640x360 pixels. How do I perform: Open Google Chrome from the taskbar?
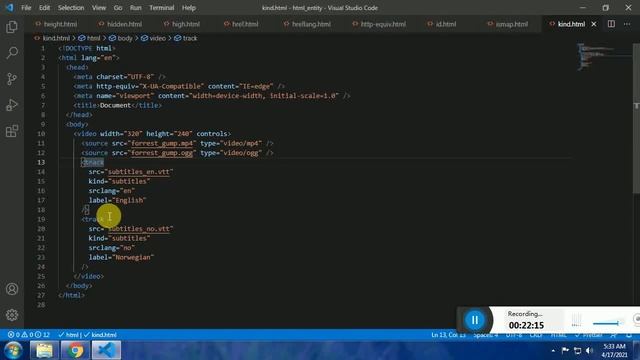pyautogui.click(x=75, y=350)
